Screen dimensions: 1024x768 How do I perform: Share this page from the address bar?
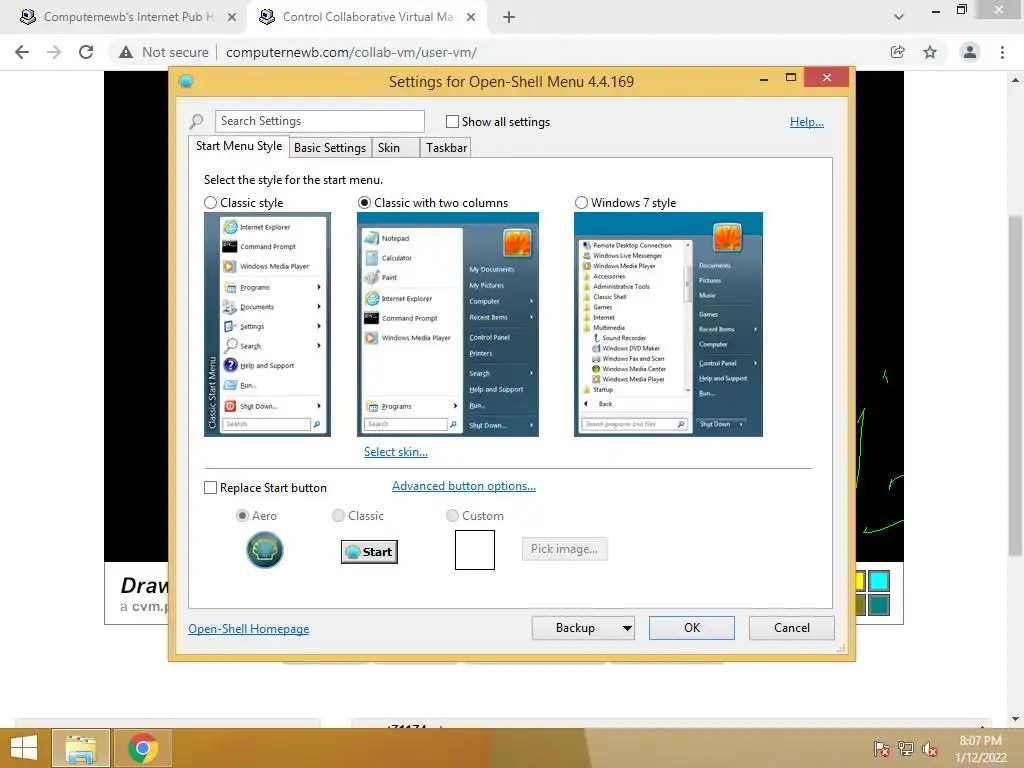(898, 52)
